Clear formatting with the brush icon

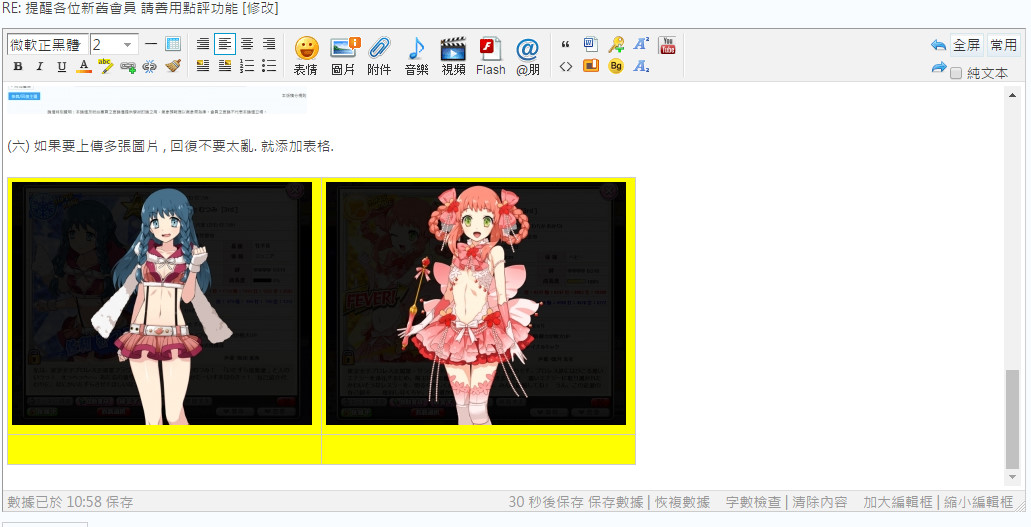point(172,66)
